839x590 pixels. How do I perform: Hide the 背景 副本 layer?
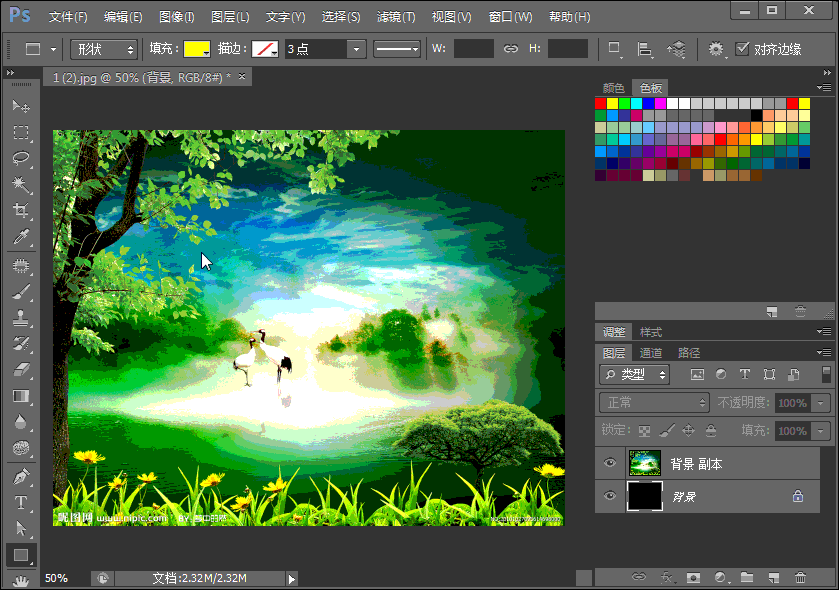[610, 464]
